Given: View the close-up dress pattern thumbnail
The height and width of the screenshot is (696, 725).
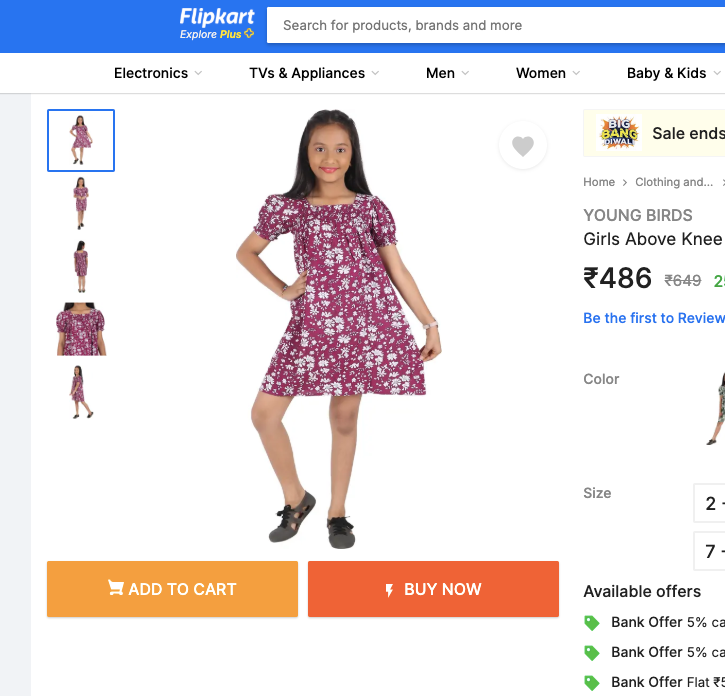Looking at the screenshot, I should 81,329.
